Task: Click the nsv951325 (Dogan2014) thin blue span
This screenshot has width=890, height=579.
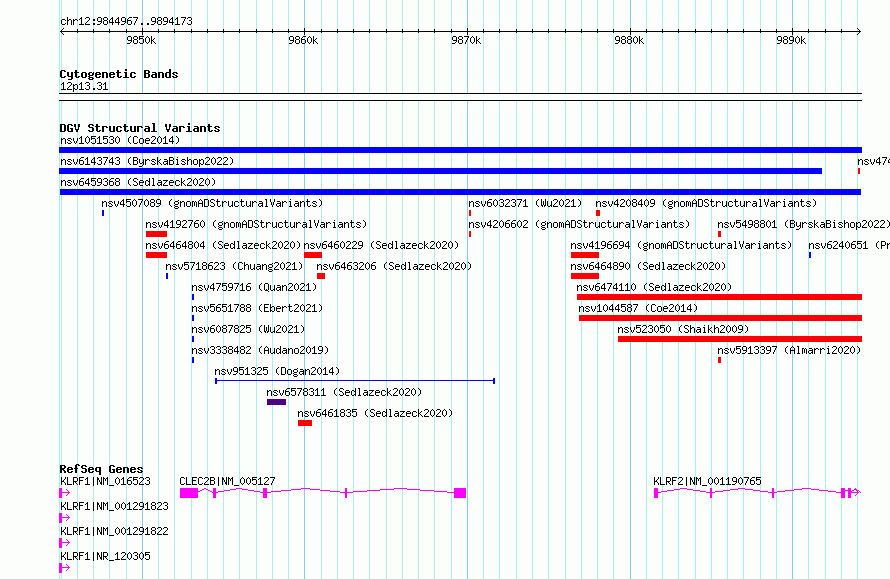Action: (355, 381)
